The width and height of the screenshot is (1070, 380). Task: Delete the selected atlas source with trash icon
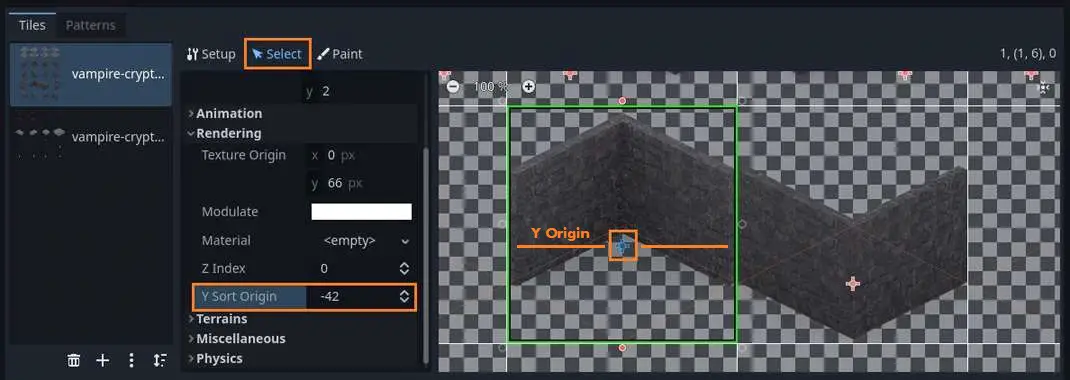(x=74, y=360)
